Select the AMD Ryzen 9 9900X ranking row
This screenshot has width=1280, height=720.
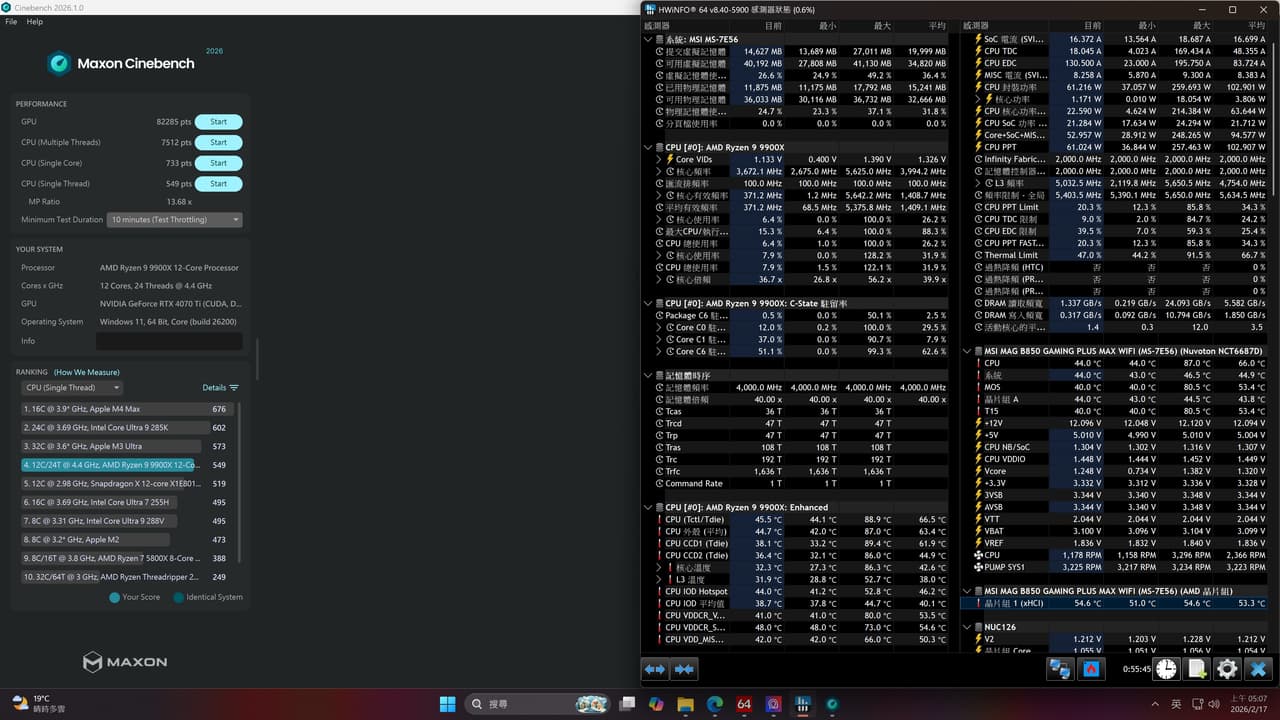127,465
